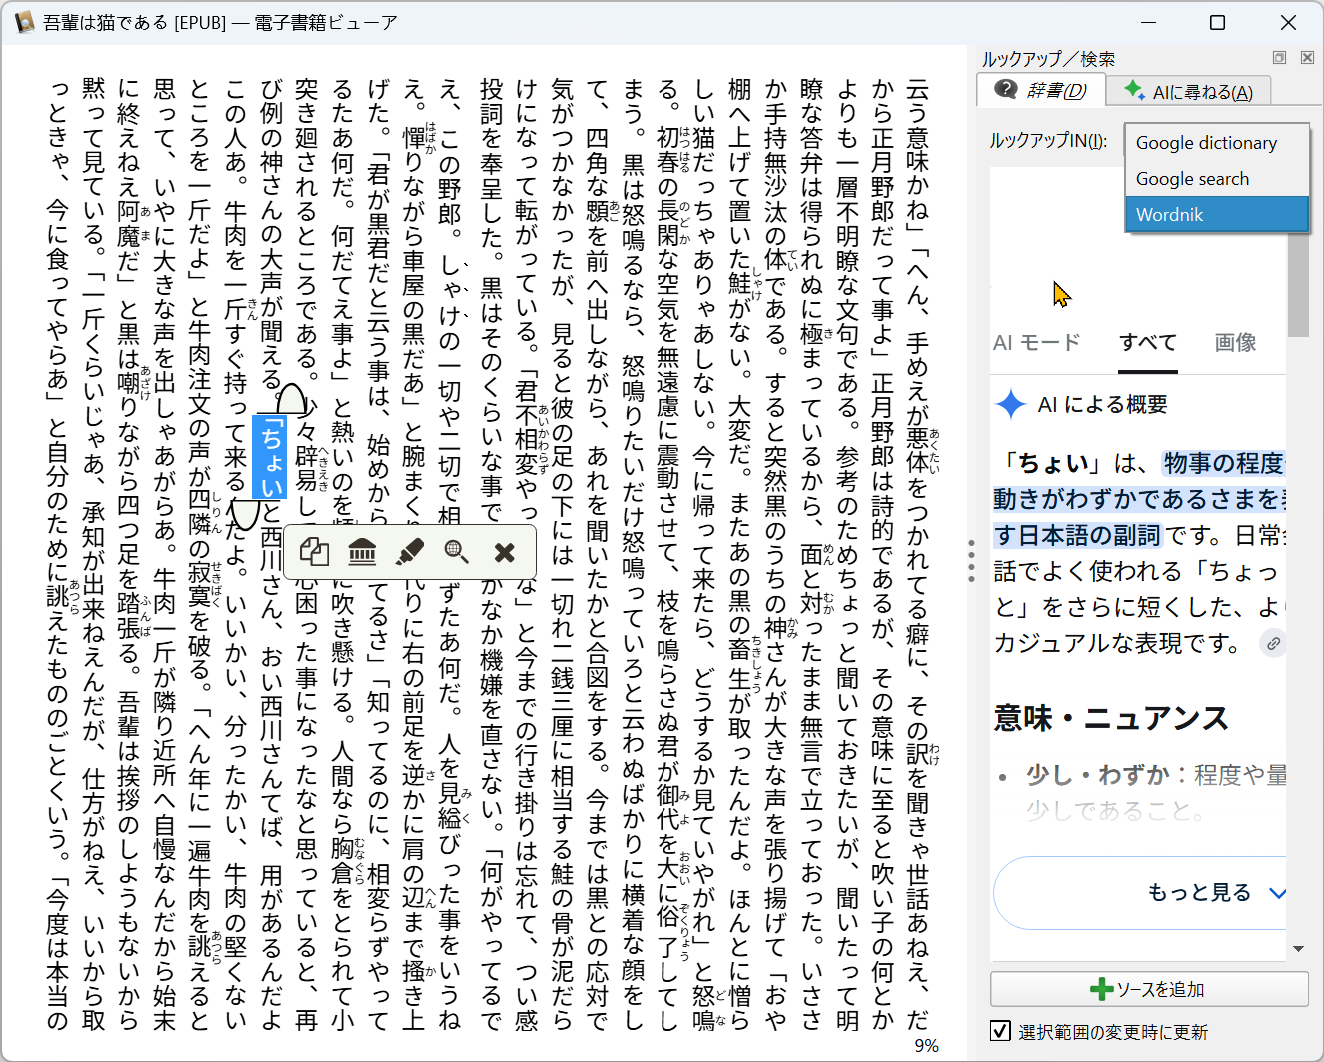The image size is (1324, 1062).
Task: Click the link chain icon in the AI overview
Action: pos(1273,643)
